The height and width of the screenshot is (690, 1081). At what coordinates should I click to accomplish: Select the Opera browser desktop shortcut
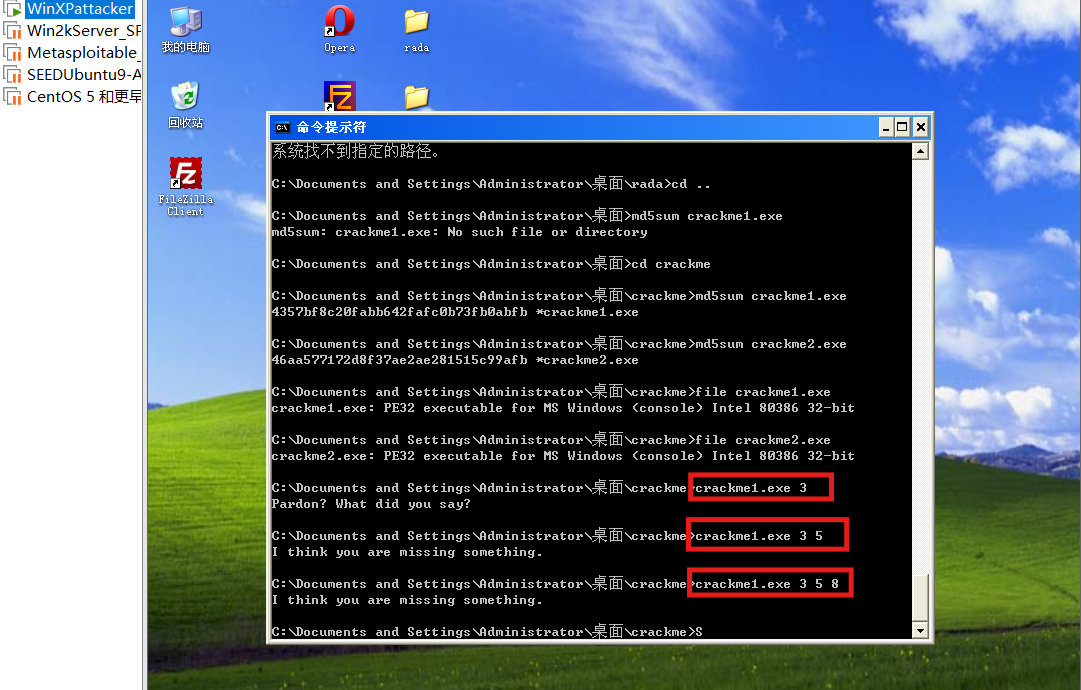[339, 30]
